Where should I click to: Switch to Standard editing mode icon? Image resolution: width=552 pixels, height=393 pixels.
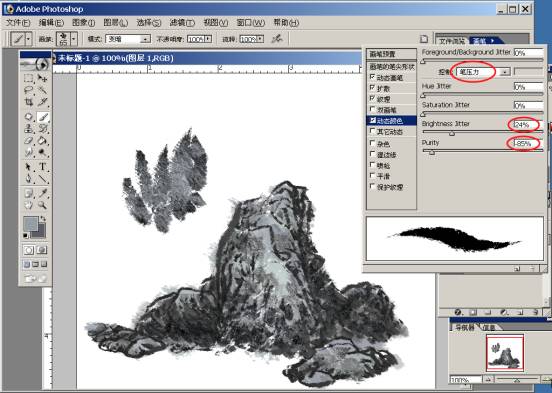(29, 250)
